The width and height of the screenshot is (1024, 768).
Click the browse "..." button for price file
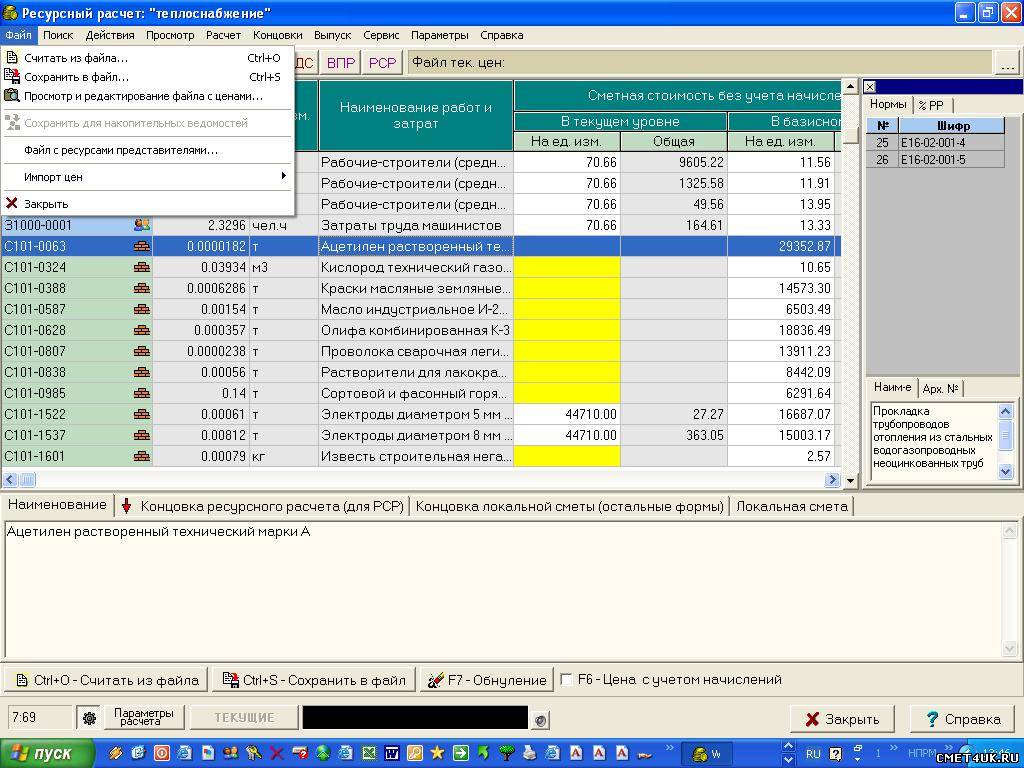(1007, 63)
